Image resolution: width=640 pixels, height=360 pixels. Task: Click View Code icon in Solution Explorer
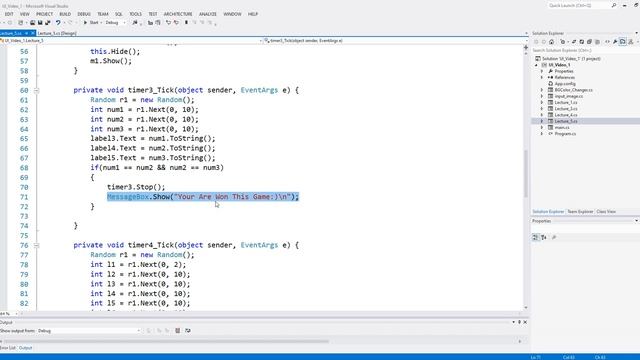click(607, 42)
